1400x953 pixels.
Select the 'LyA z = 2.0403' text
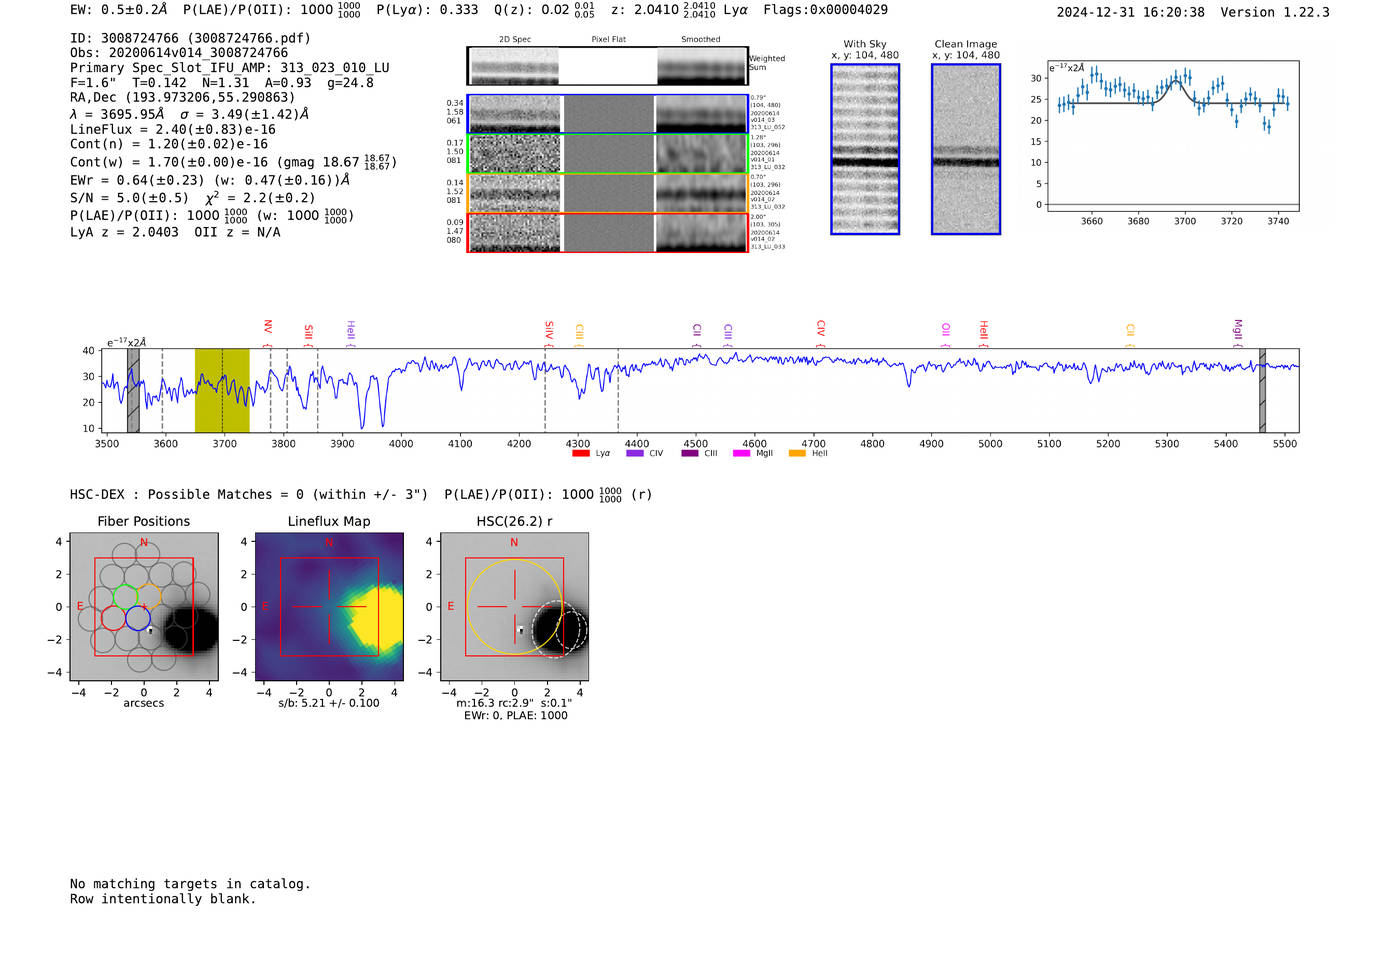pyautogui.click(x=125, y=232)
